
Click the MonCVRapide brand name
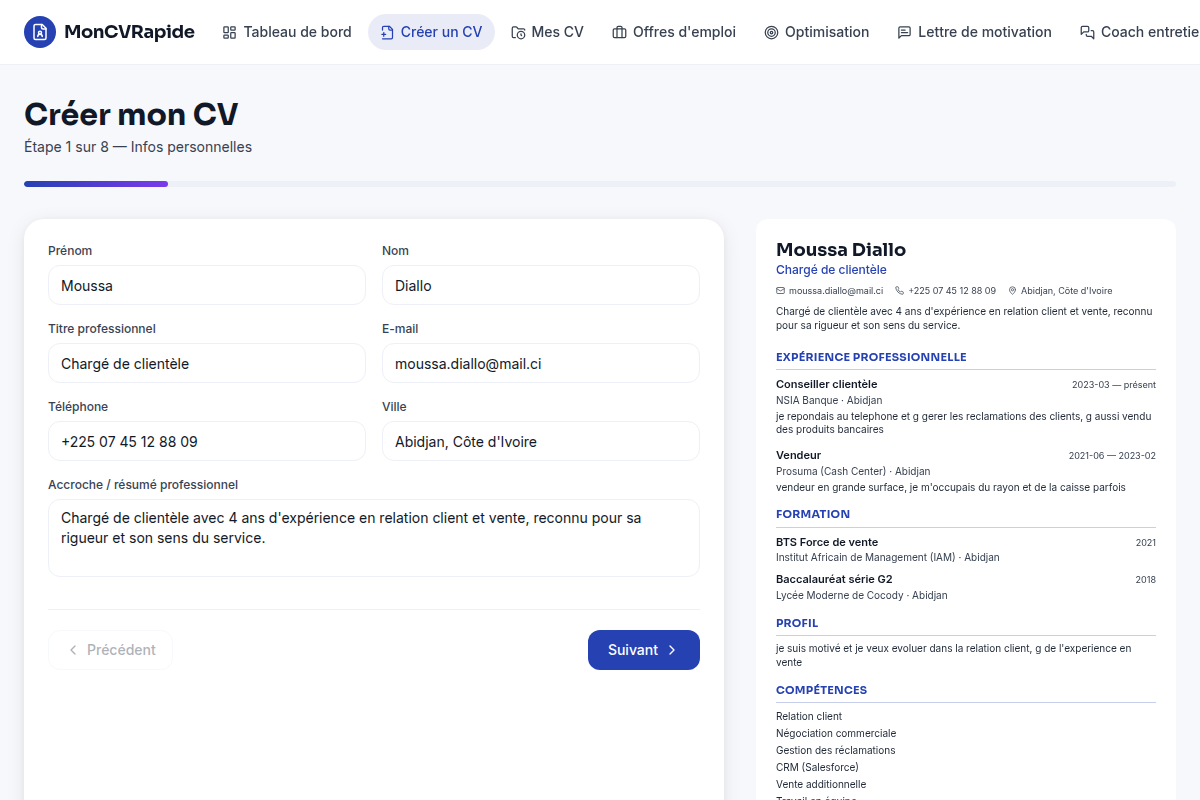coord(129,32)
